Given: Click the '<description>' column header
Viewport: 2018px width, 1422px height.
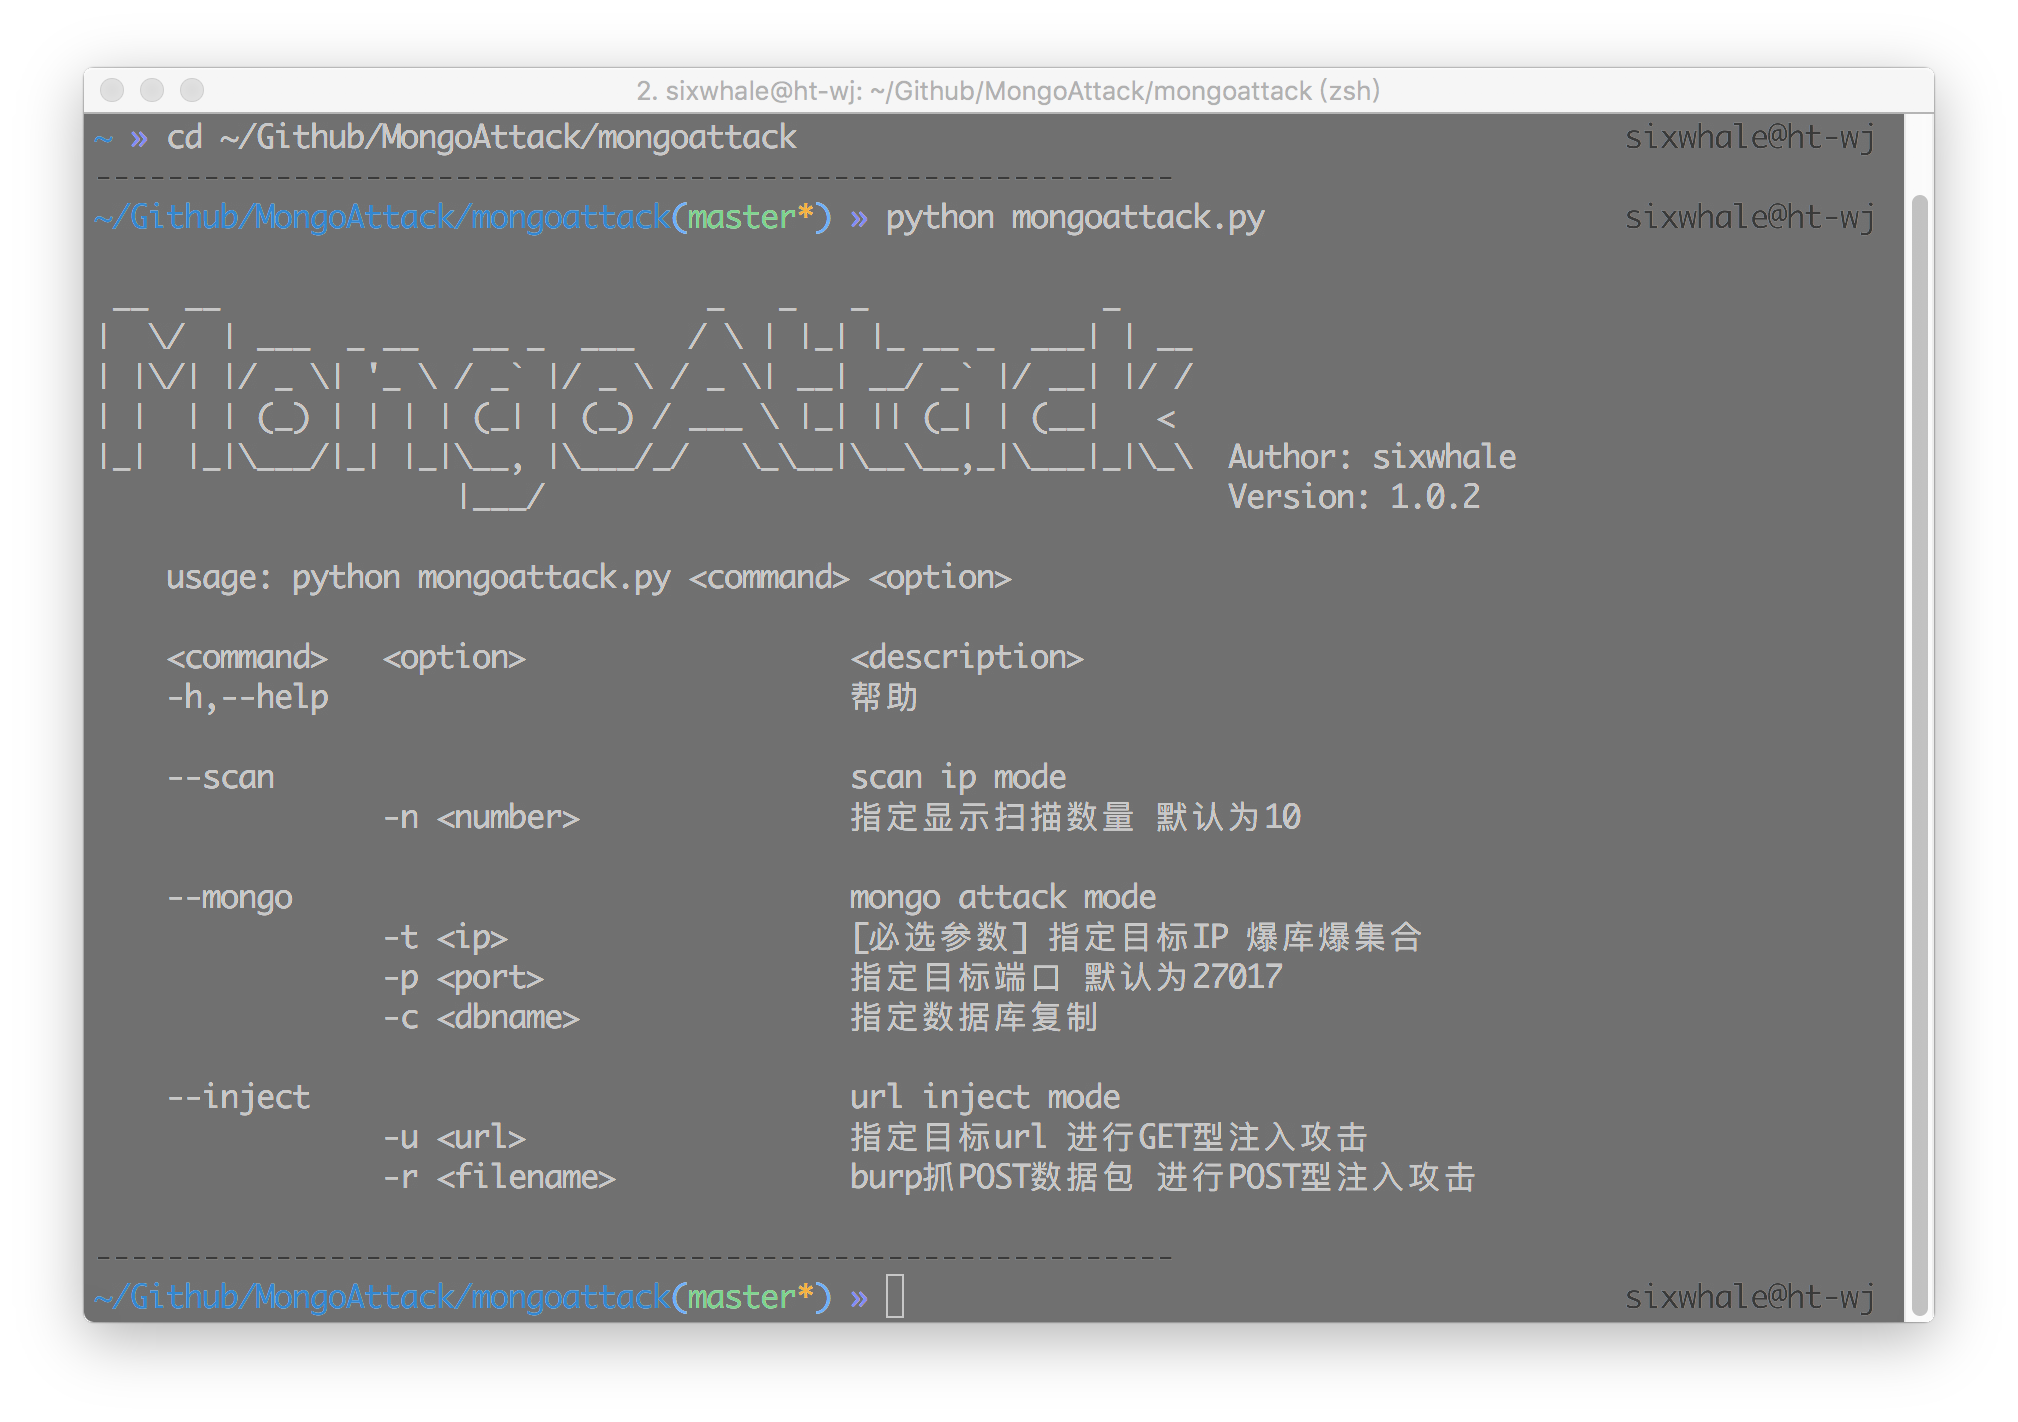Looking at the screenshot, I should [966, 657].
